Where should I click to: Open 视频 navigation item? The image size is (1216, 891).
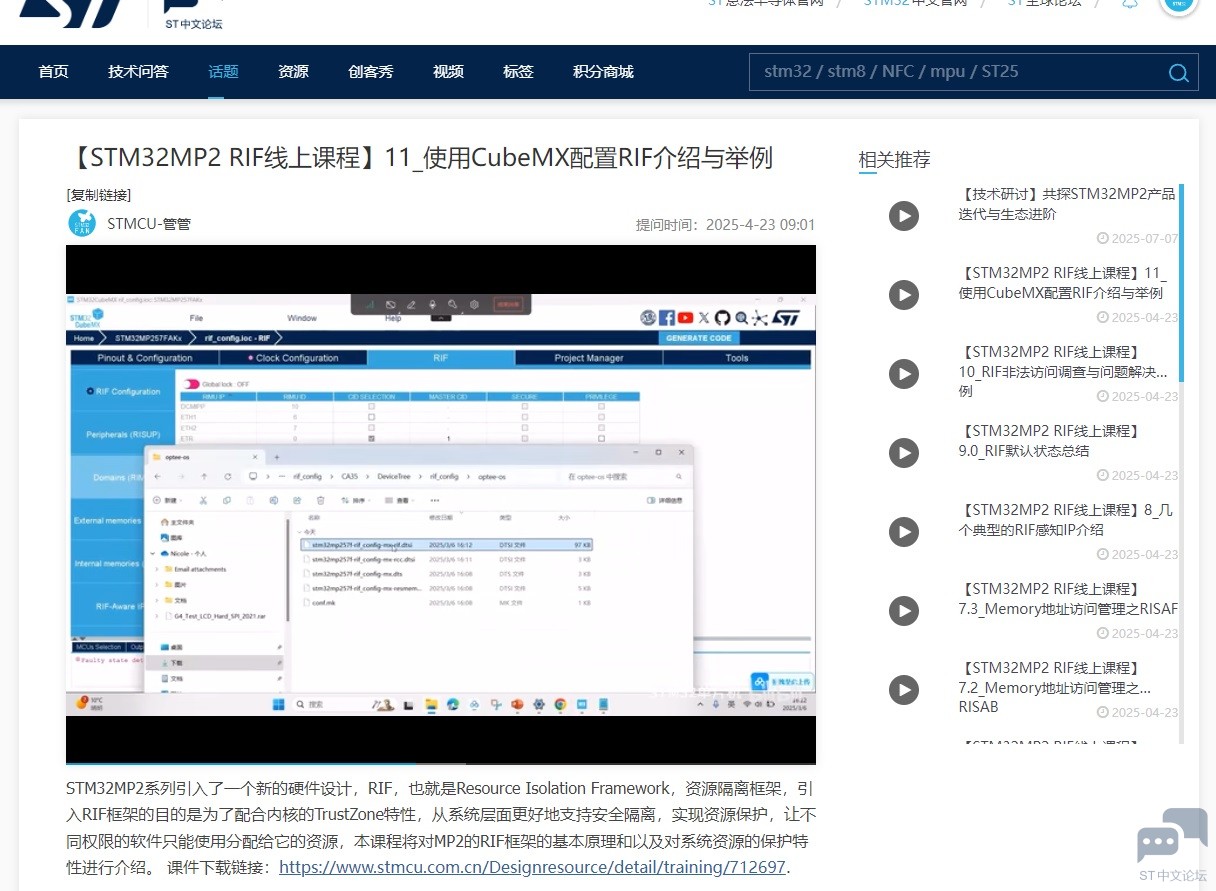(448, 72)
